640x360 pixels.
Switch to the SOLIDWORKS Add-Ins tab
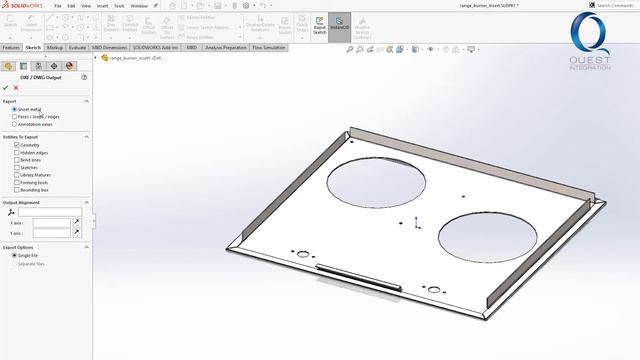click(x=156, y=48)
